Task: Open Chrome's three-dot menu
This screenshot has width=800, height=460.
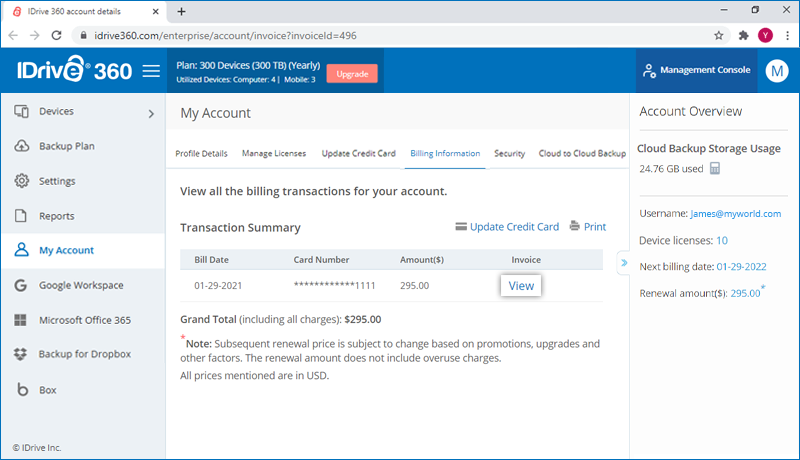Action: tap(785, 34)
